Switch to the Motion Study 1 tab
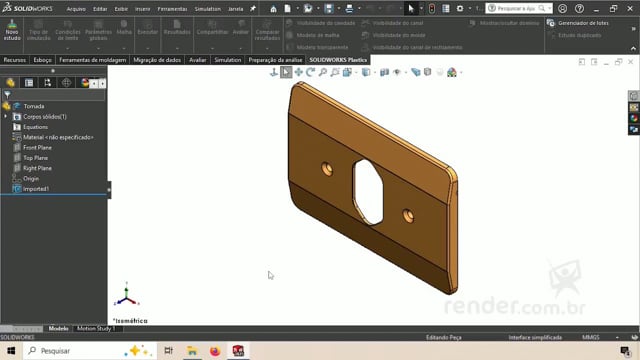The width and height of the screenshot is (640, 360). click(96, 329)
